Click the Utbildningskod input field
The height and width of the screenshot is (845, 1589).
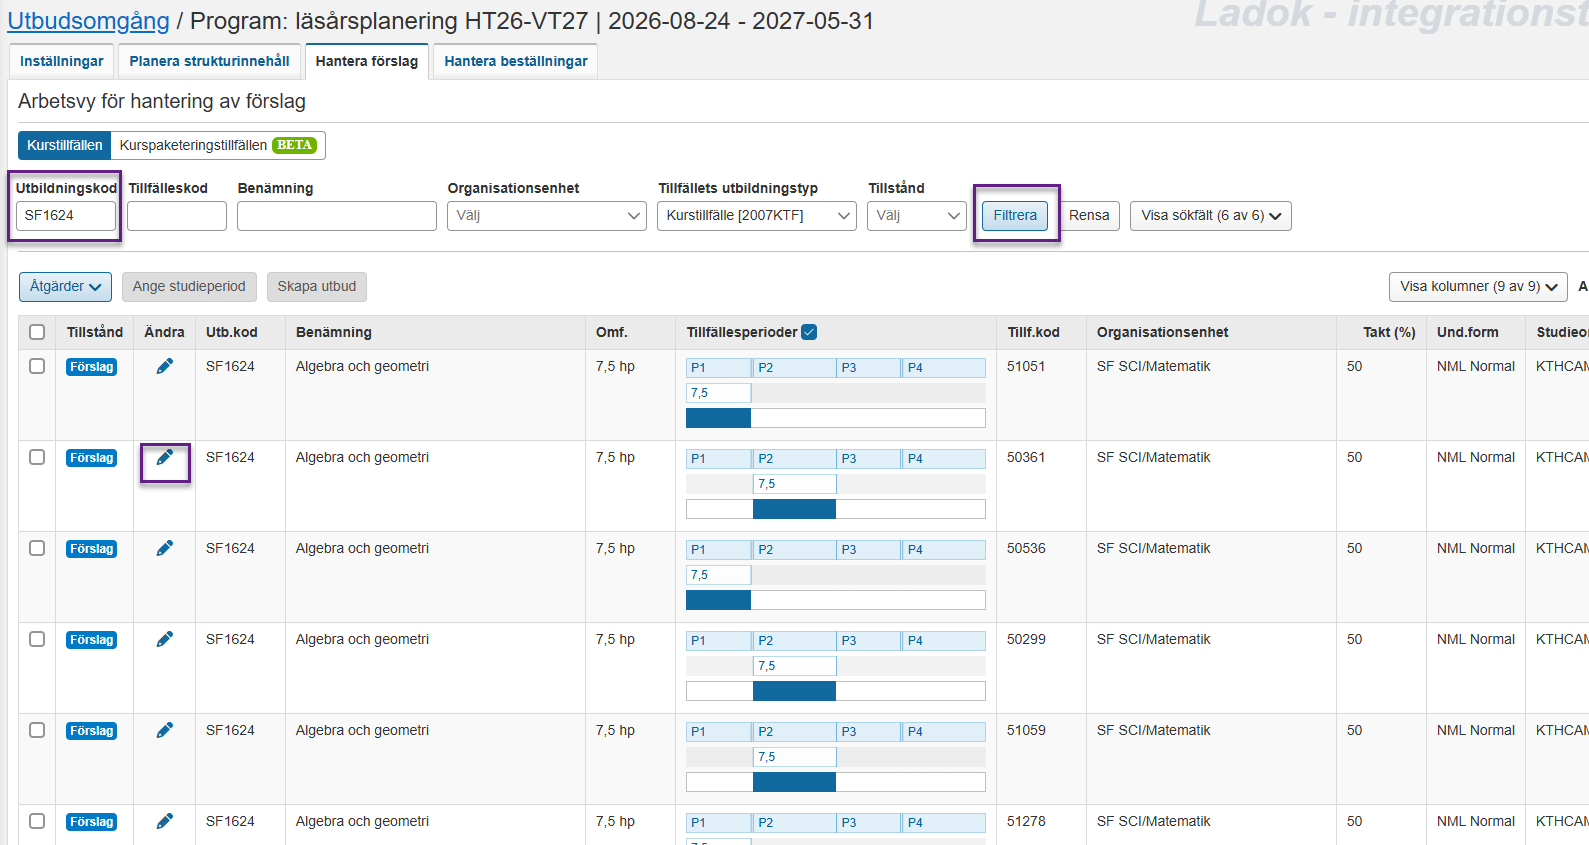point(66,216)
